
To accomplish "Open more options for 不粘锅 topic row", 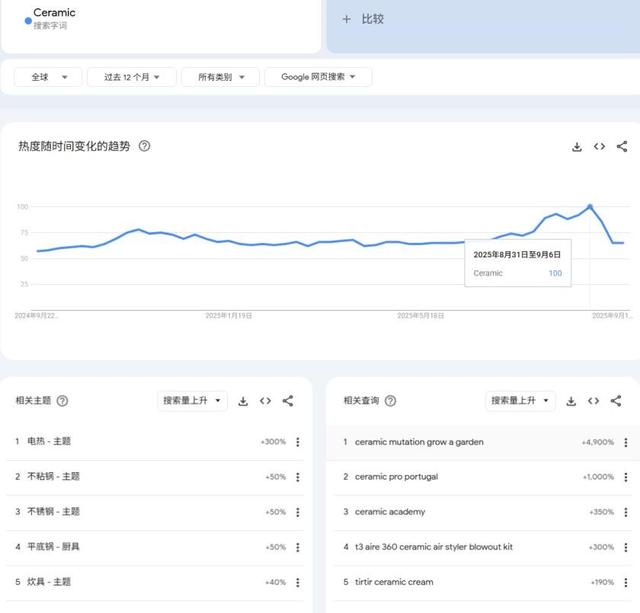I will [x=298, y=477].
